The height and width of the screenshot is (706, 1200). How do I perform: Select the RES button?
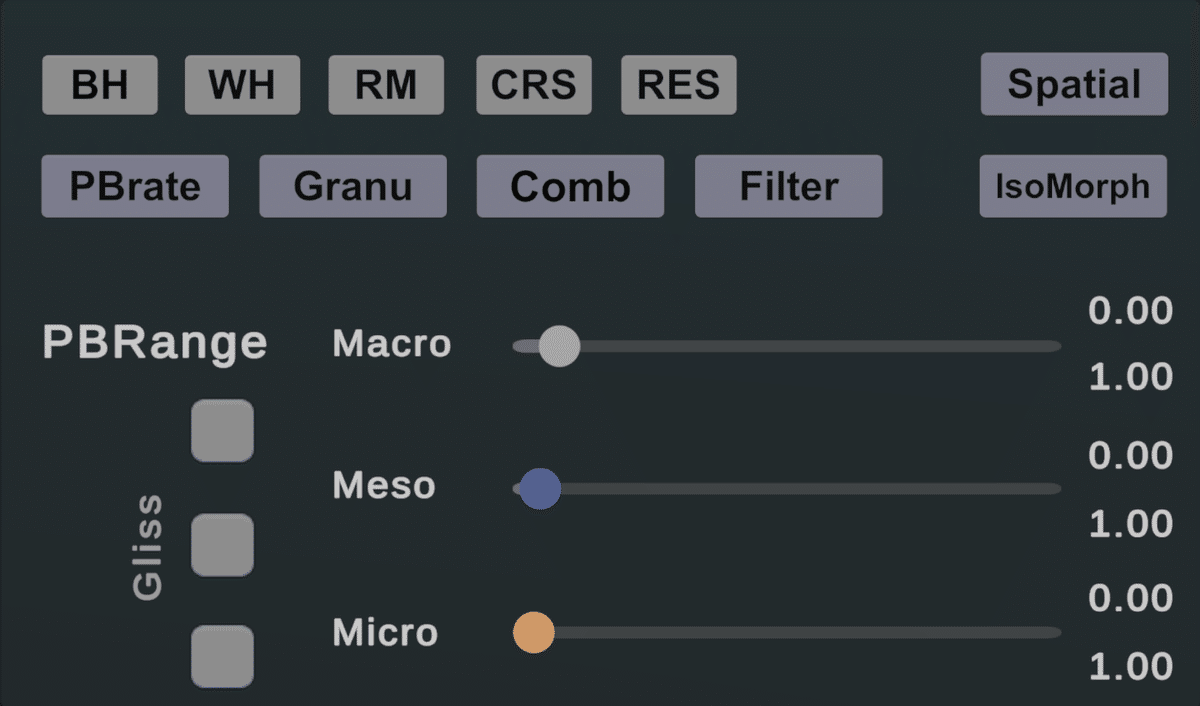click(679, 85)
